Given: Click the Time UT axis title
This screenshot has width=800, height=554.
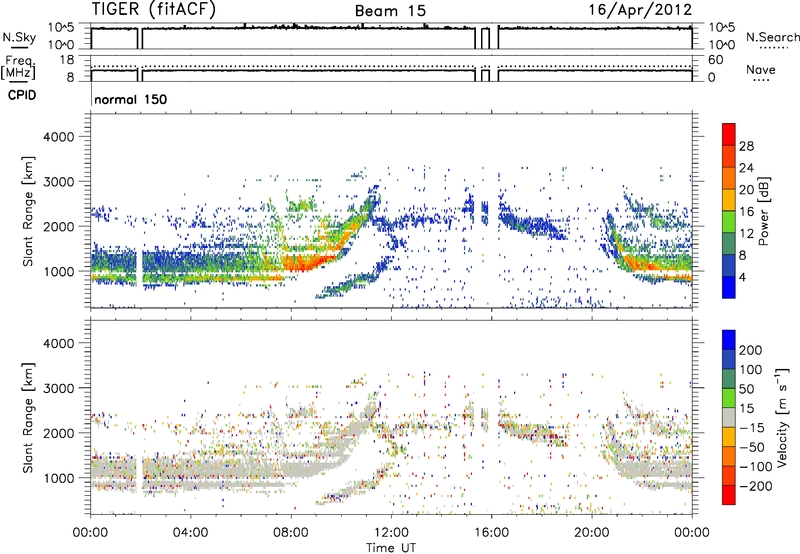Looking at the screenshot, I should [391, 548].
